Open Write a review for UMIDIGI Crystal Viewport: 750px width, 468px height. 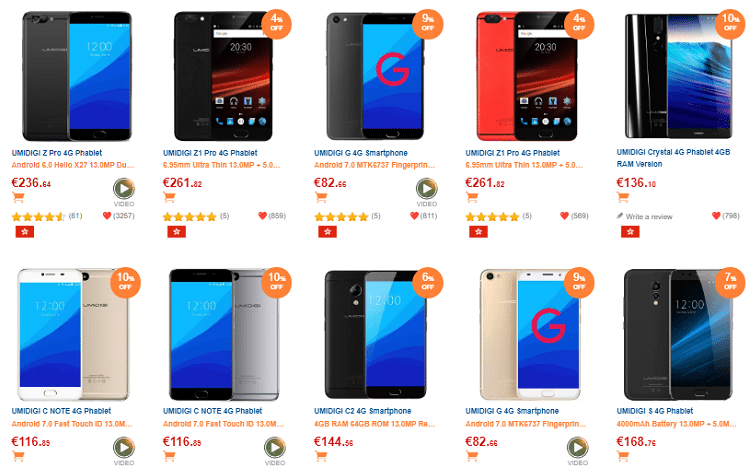(644, 217)
